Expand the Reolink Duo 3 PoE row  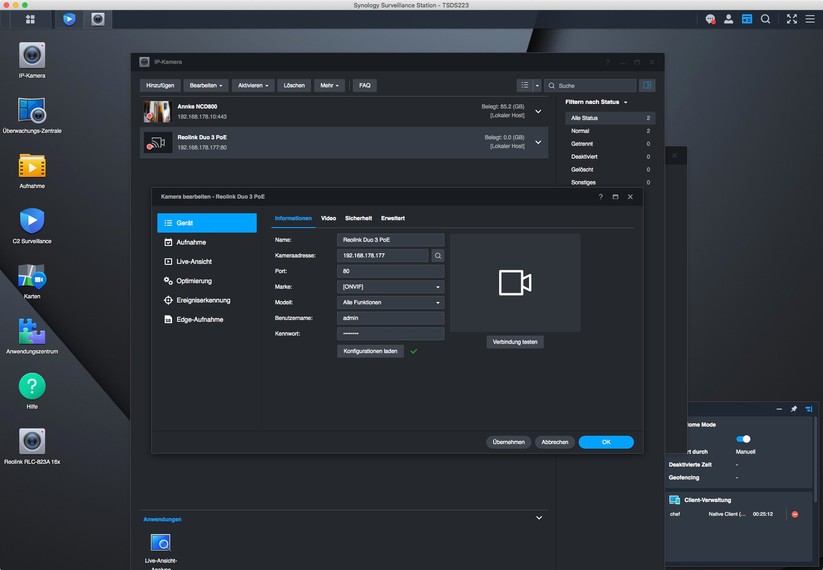click(x=538, y=142)
